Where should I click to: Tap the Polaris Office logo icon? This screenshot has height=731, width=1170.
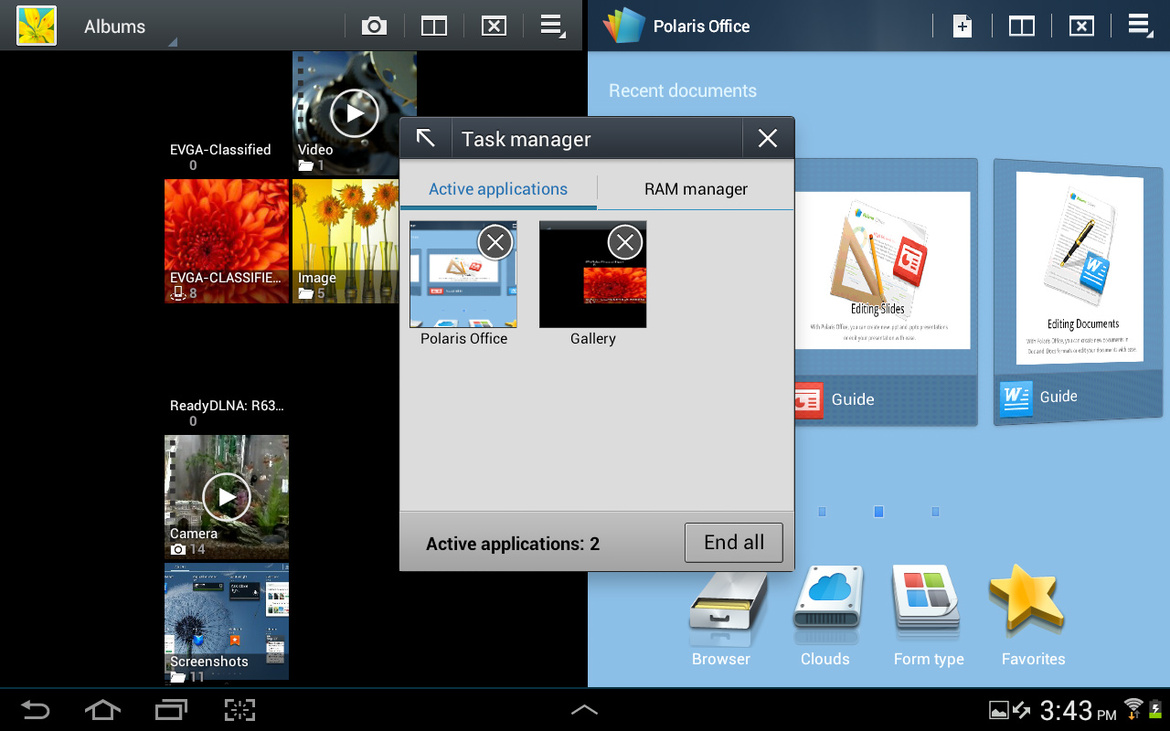pyautogui.click(x=623, y=25)
